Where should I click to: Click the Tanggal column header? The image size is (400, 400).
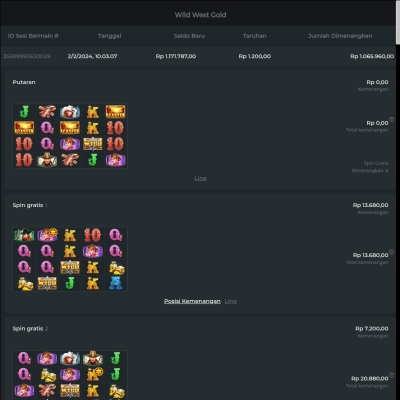tap(110, 36)
